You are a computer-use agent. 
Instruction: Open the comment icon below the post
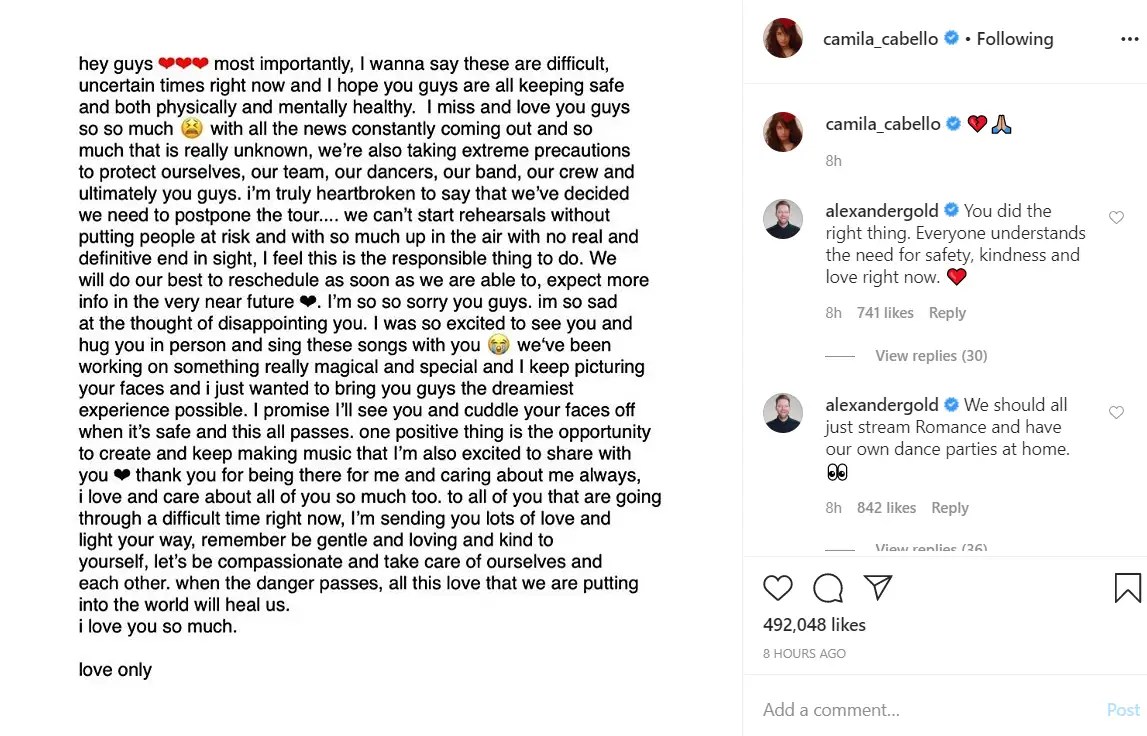click(x=827, y=588)
